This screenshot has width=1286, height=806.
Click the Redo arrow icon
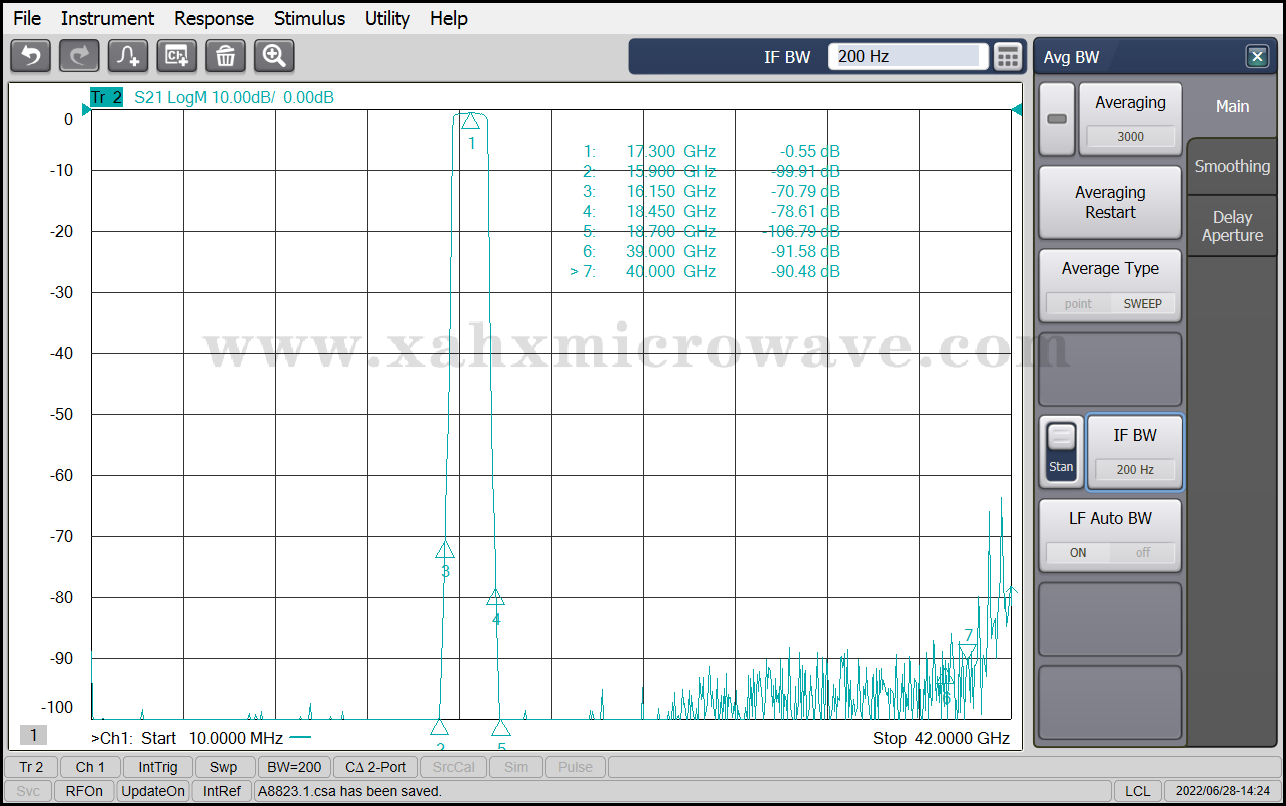click(x=79, y=56)
